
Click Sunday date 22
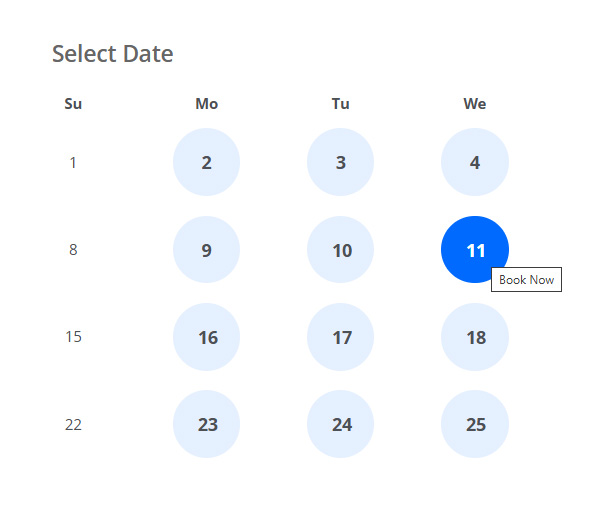tap(73, 424)
